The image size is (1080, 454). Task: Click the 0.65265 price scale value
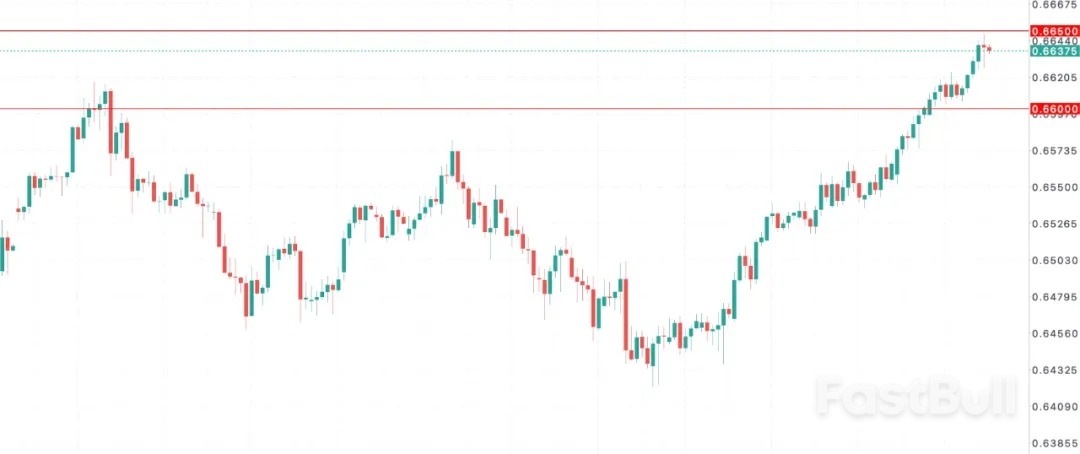[x=1053, y=224]
